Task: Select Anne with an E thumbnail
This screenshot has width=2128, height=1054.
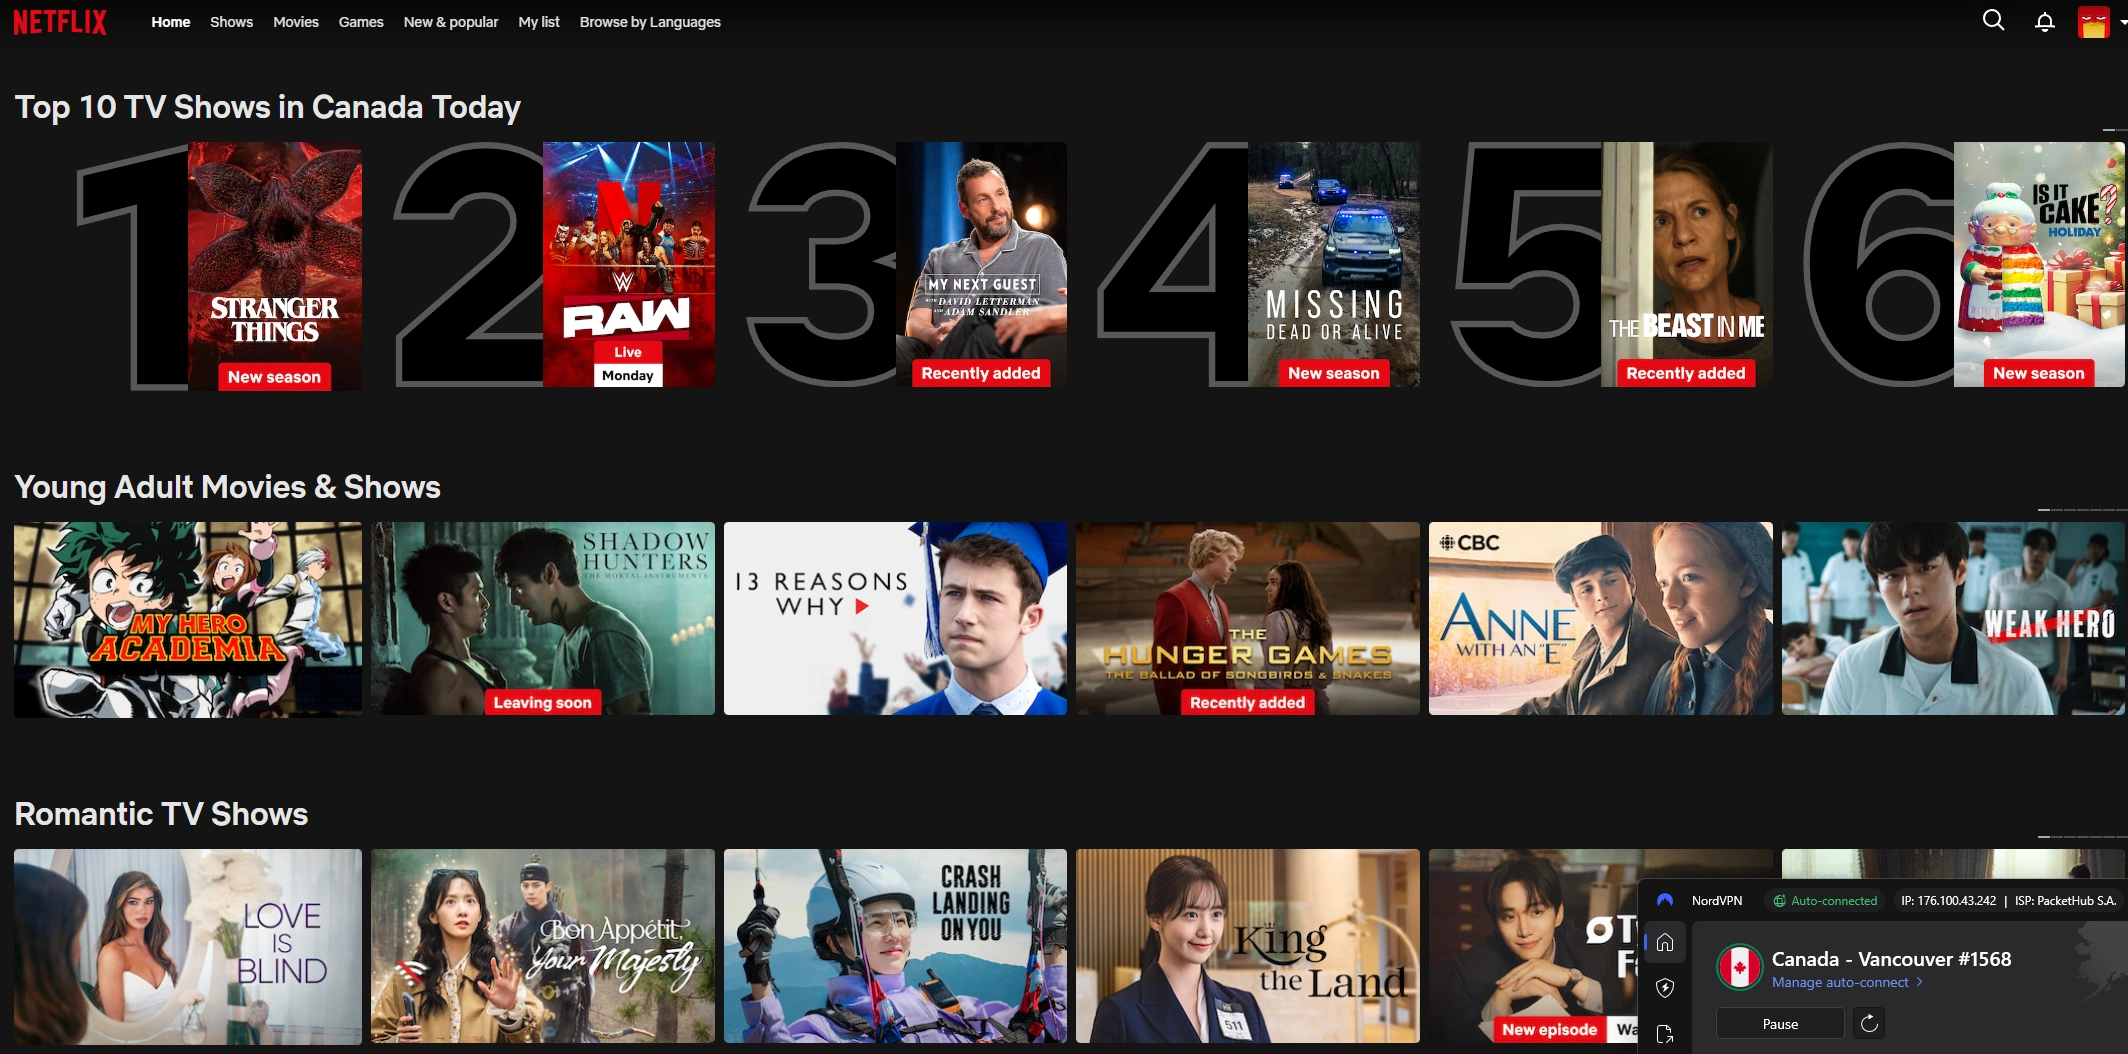Action: [1601, 619]
